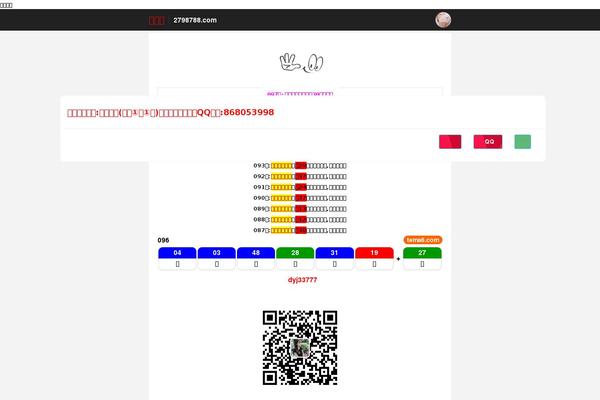600x400 pixels.
Task: Click the 087 record row
Action: 300,230
